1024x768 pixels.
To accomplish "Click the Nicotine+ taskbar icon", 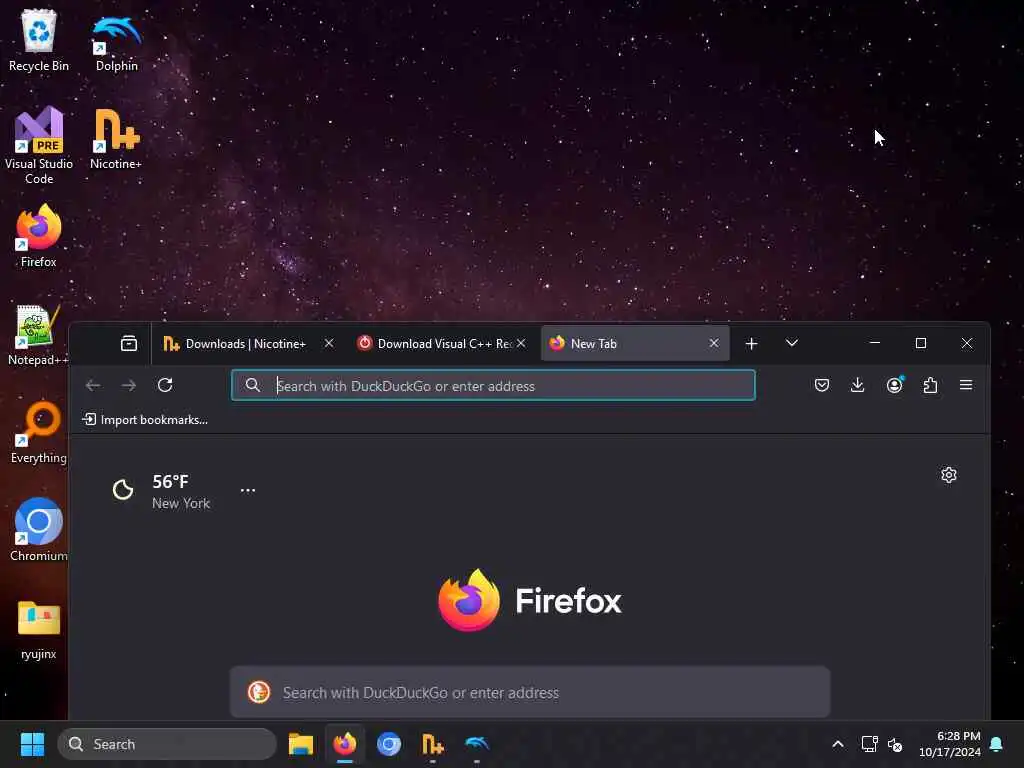I will [432, 744].
